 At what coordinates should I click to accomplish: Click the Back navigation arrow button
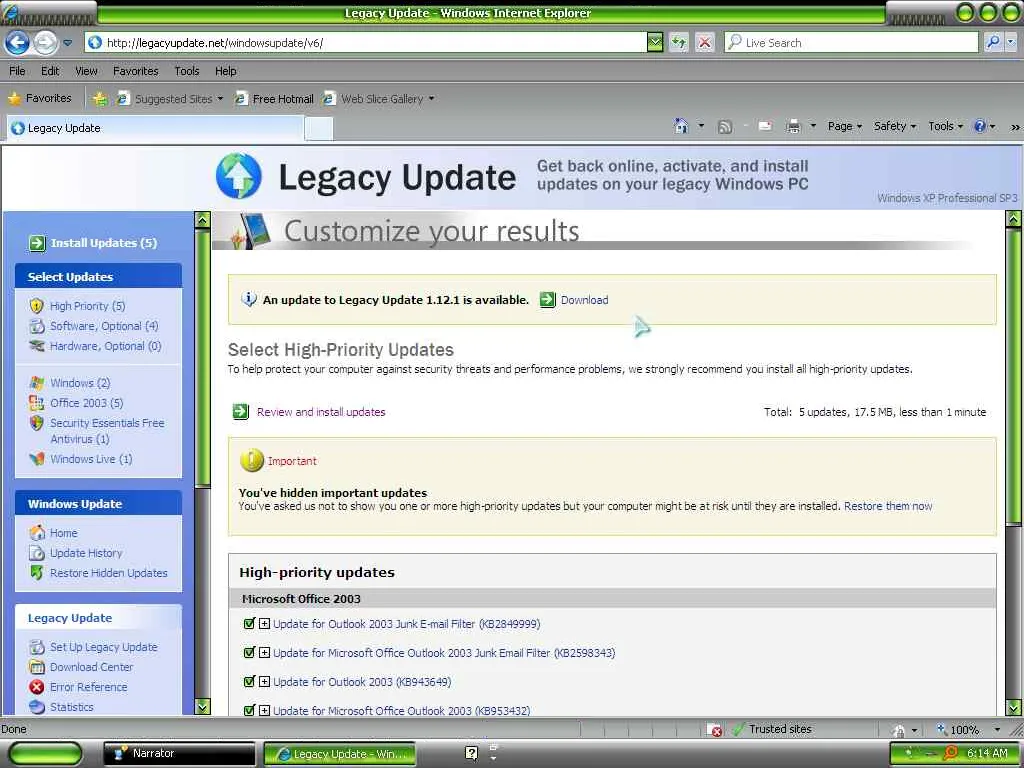click(17, 43)
